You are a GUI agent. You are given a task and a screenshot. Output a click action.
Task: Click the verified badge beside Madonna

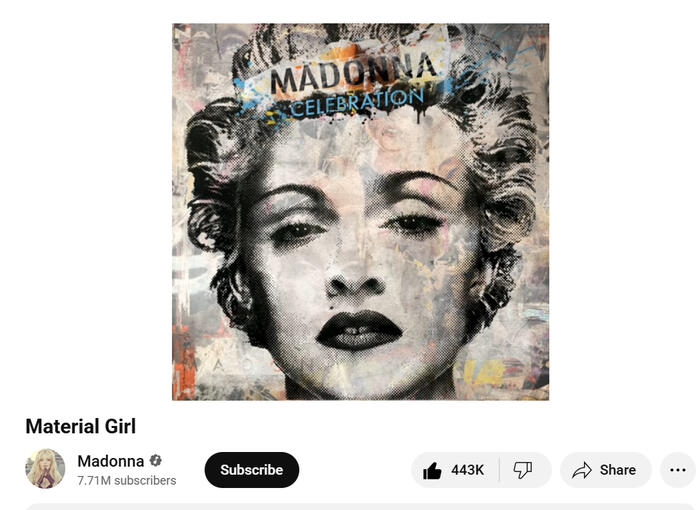[155, 460]
